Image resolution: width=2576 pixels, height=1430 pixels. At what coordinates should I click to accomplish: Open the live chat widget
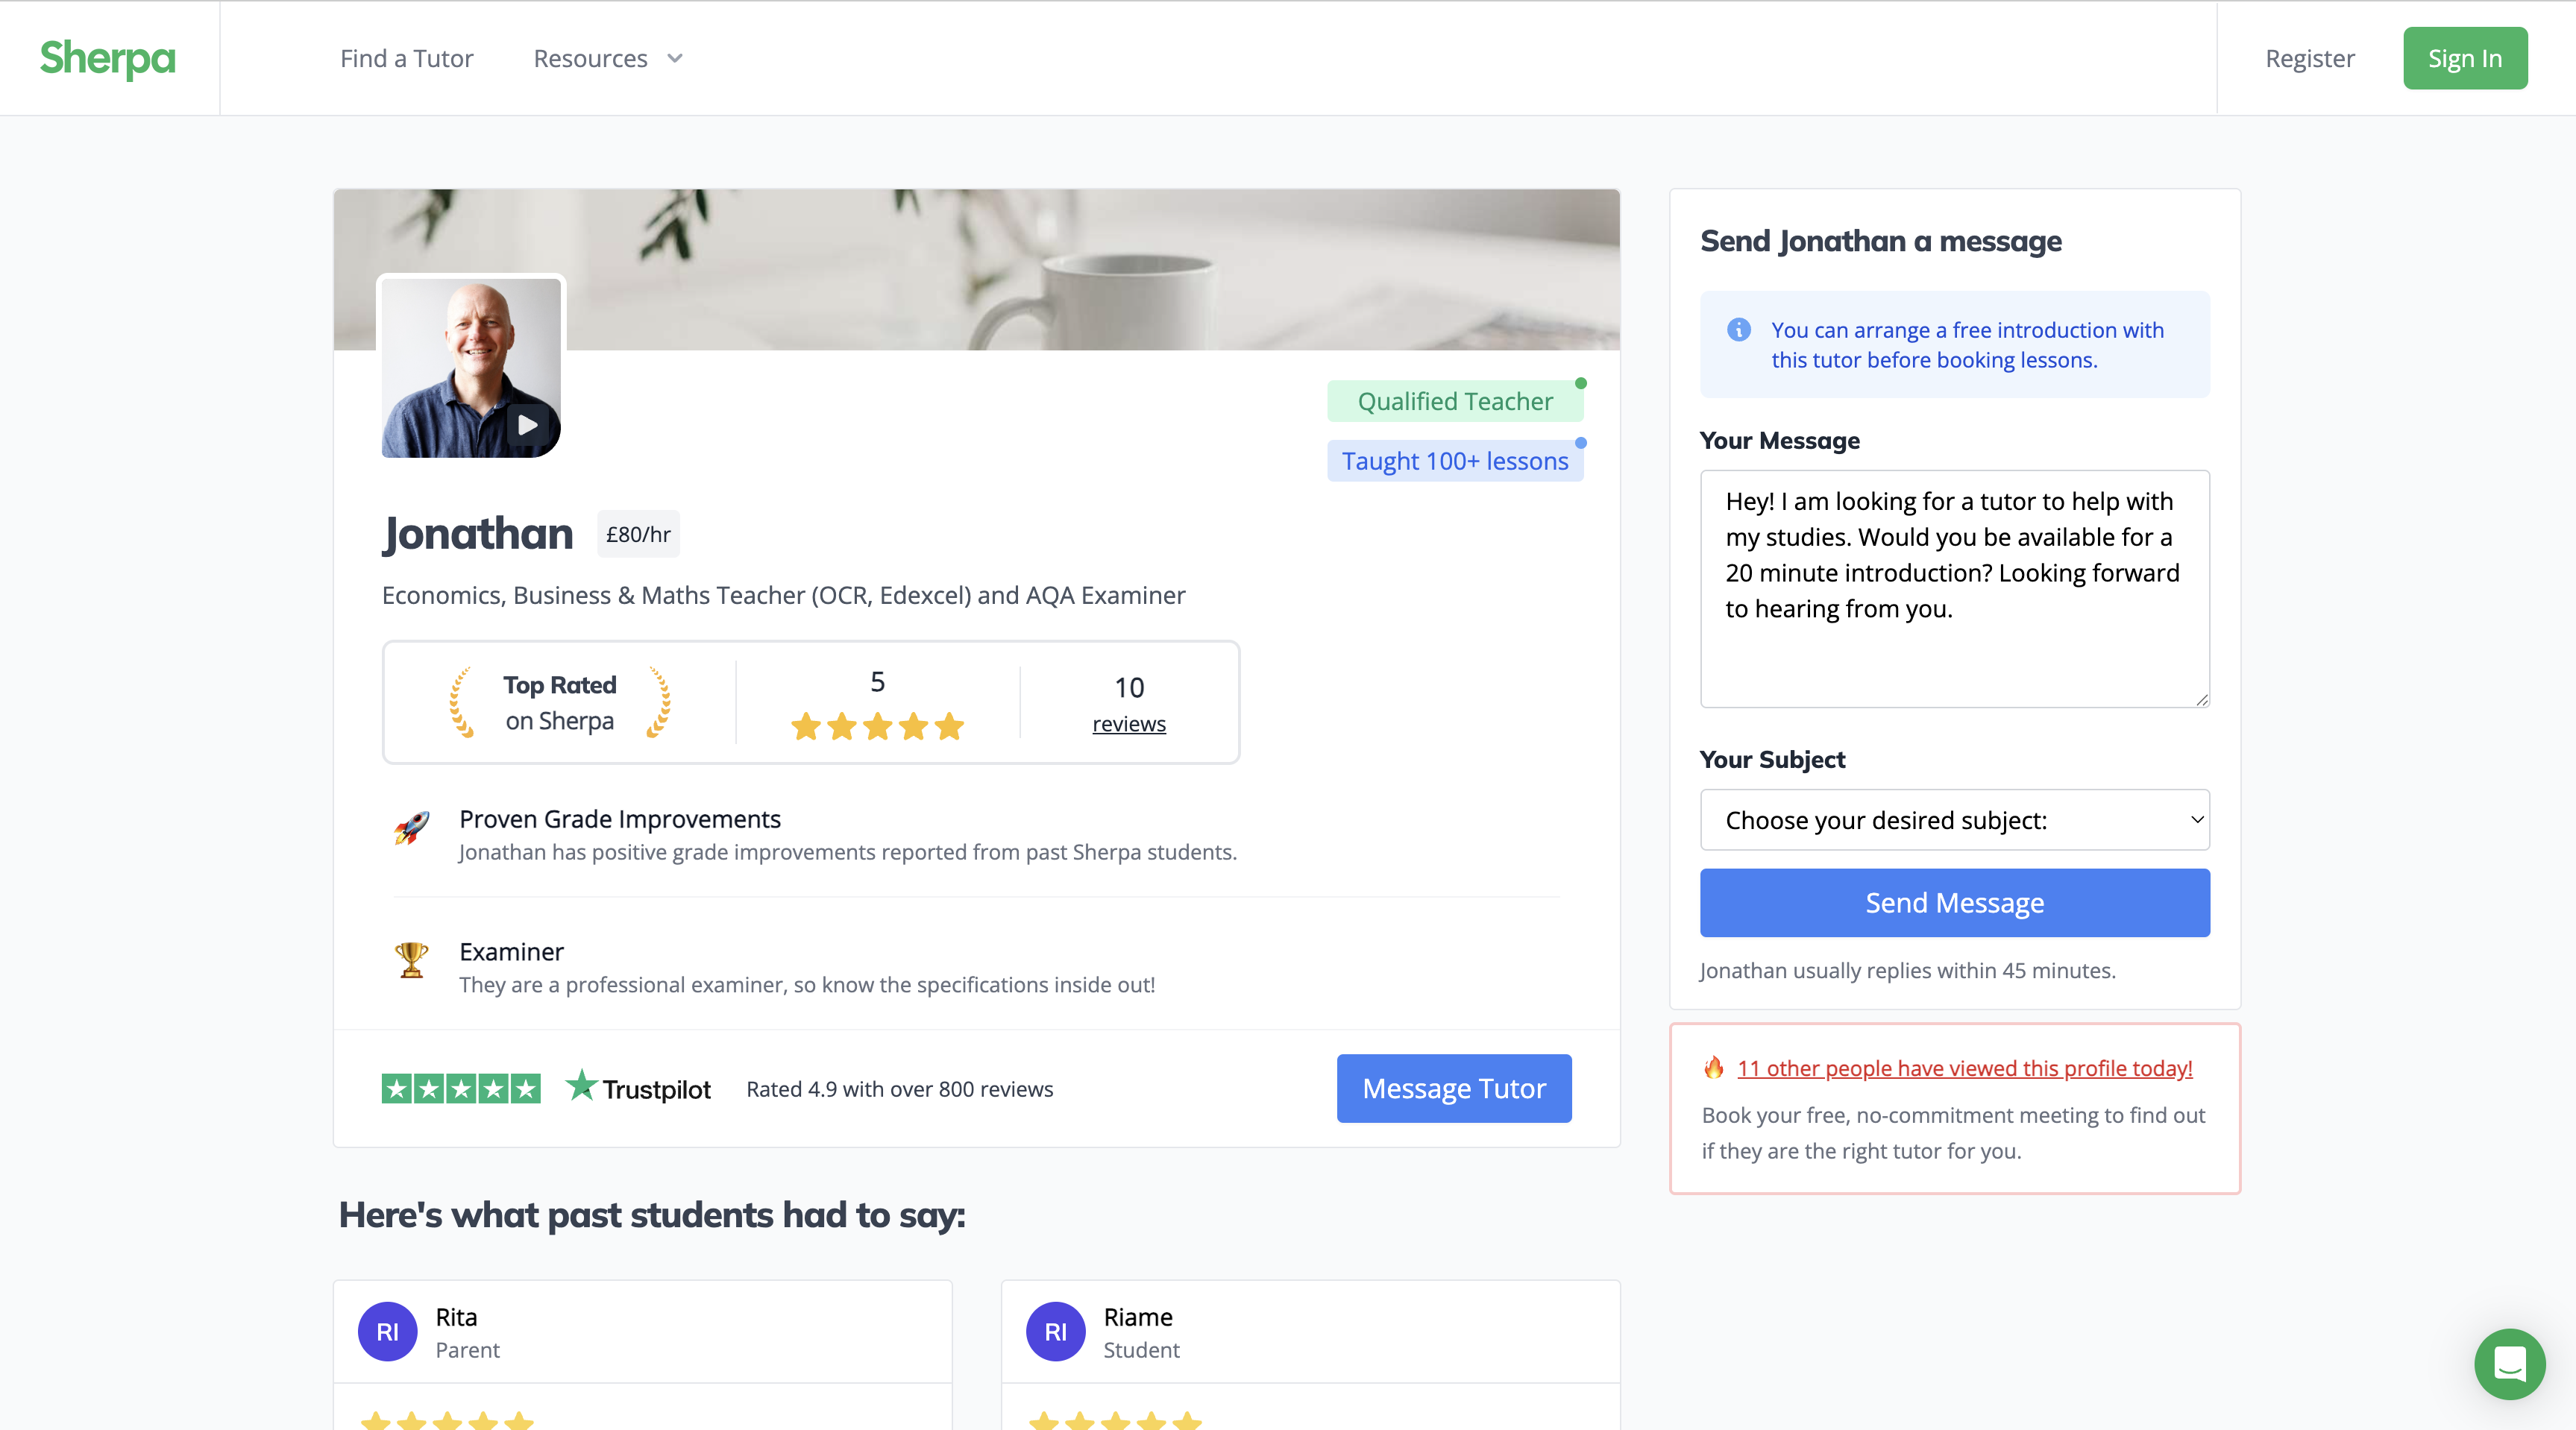click(x=2509, y=1363)
